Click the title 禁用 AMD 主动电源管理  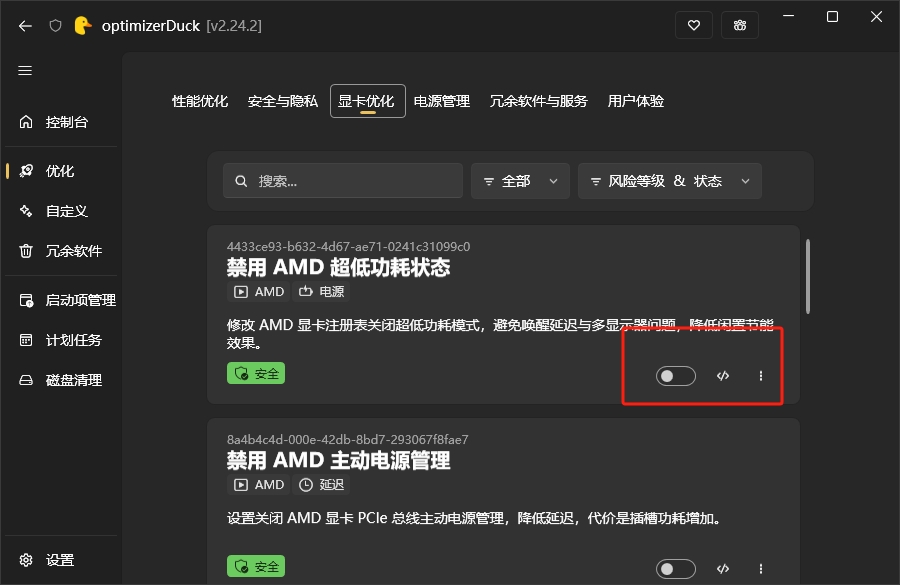339,460
